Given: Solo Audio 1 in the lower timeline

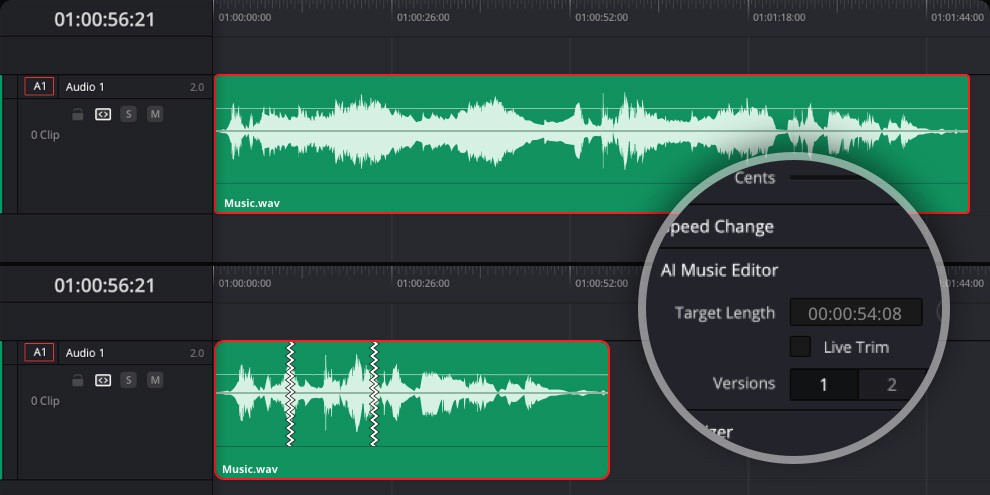Looking at the screenshot, I should (x=128, y=380).
